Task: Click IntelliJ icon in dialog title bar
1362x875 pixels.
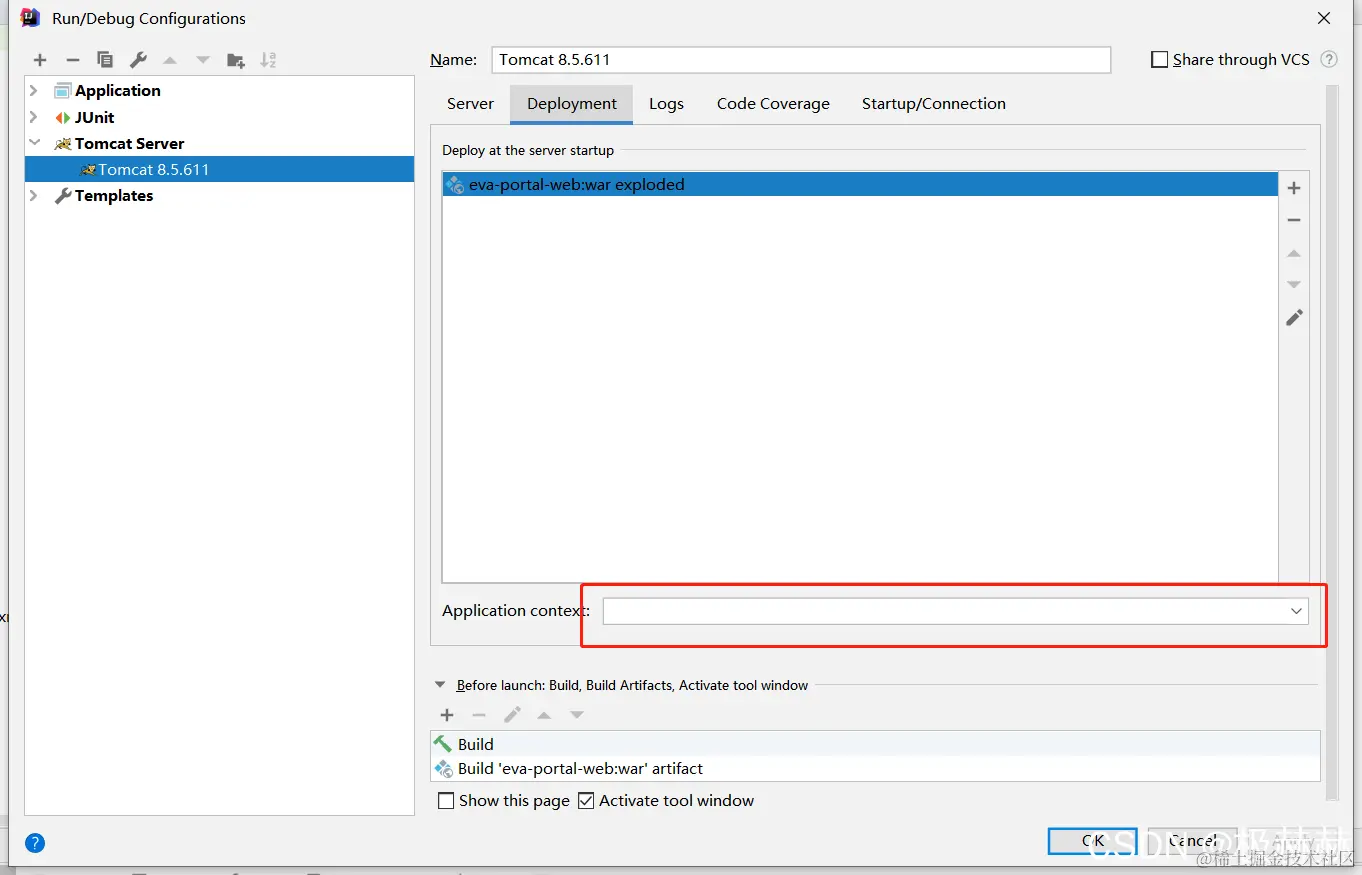Action: [x=30, y=18]
